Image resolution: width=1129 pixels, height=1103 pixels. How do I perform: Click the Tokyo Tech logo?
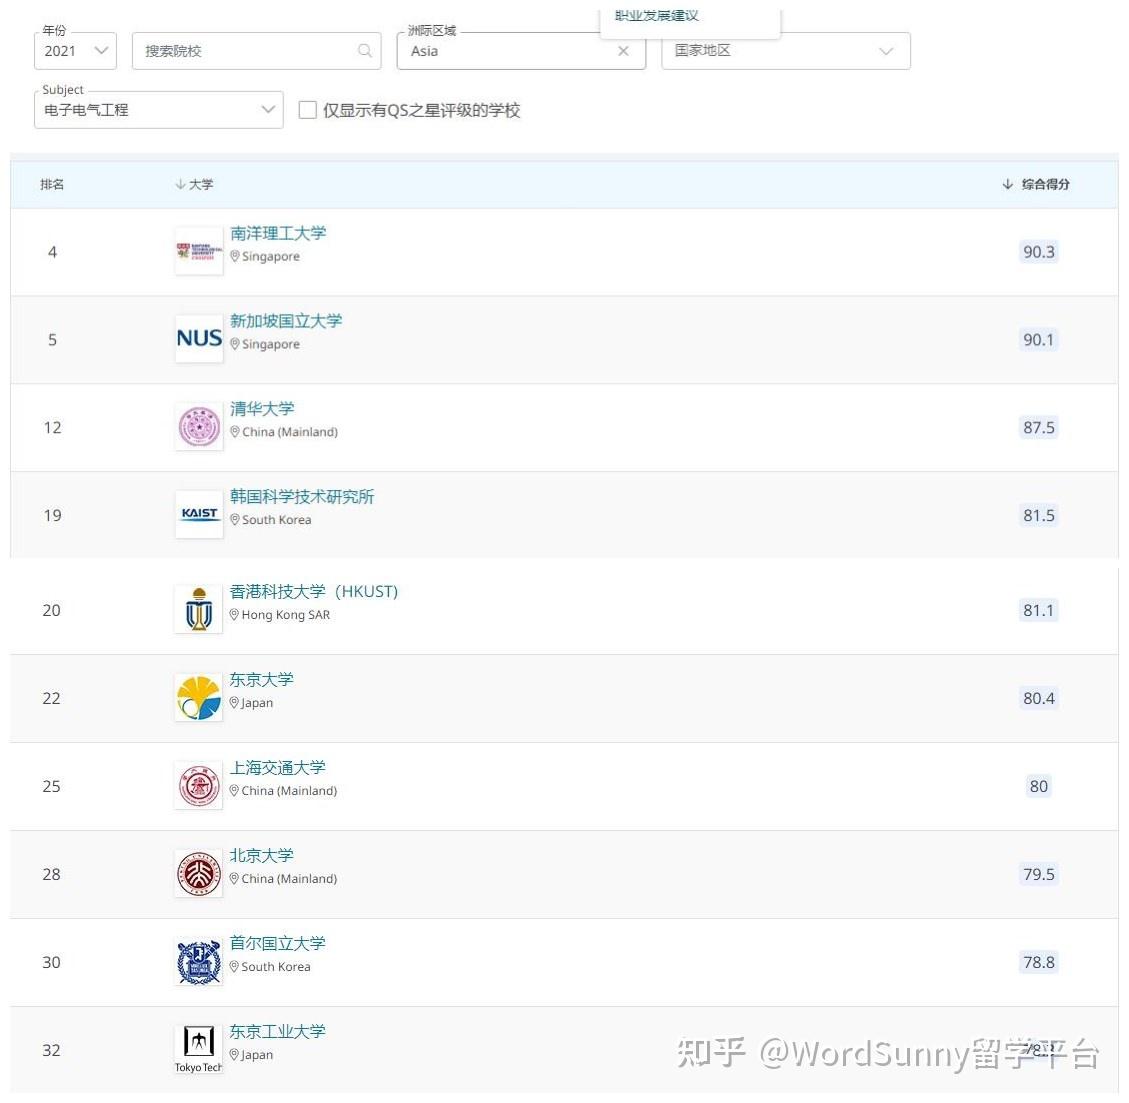198,1048
